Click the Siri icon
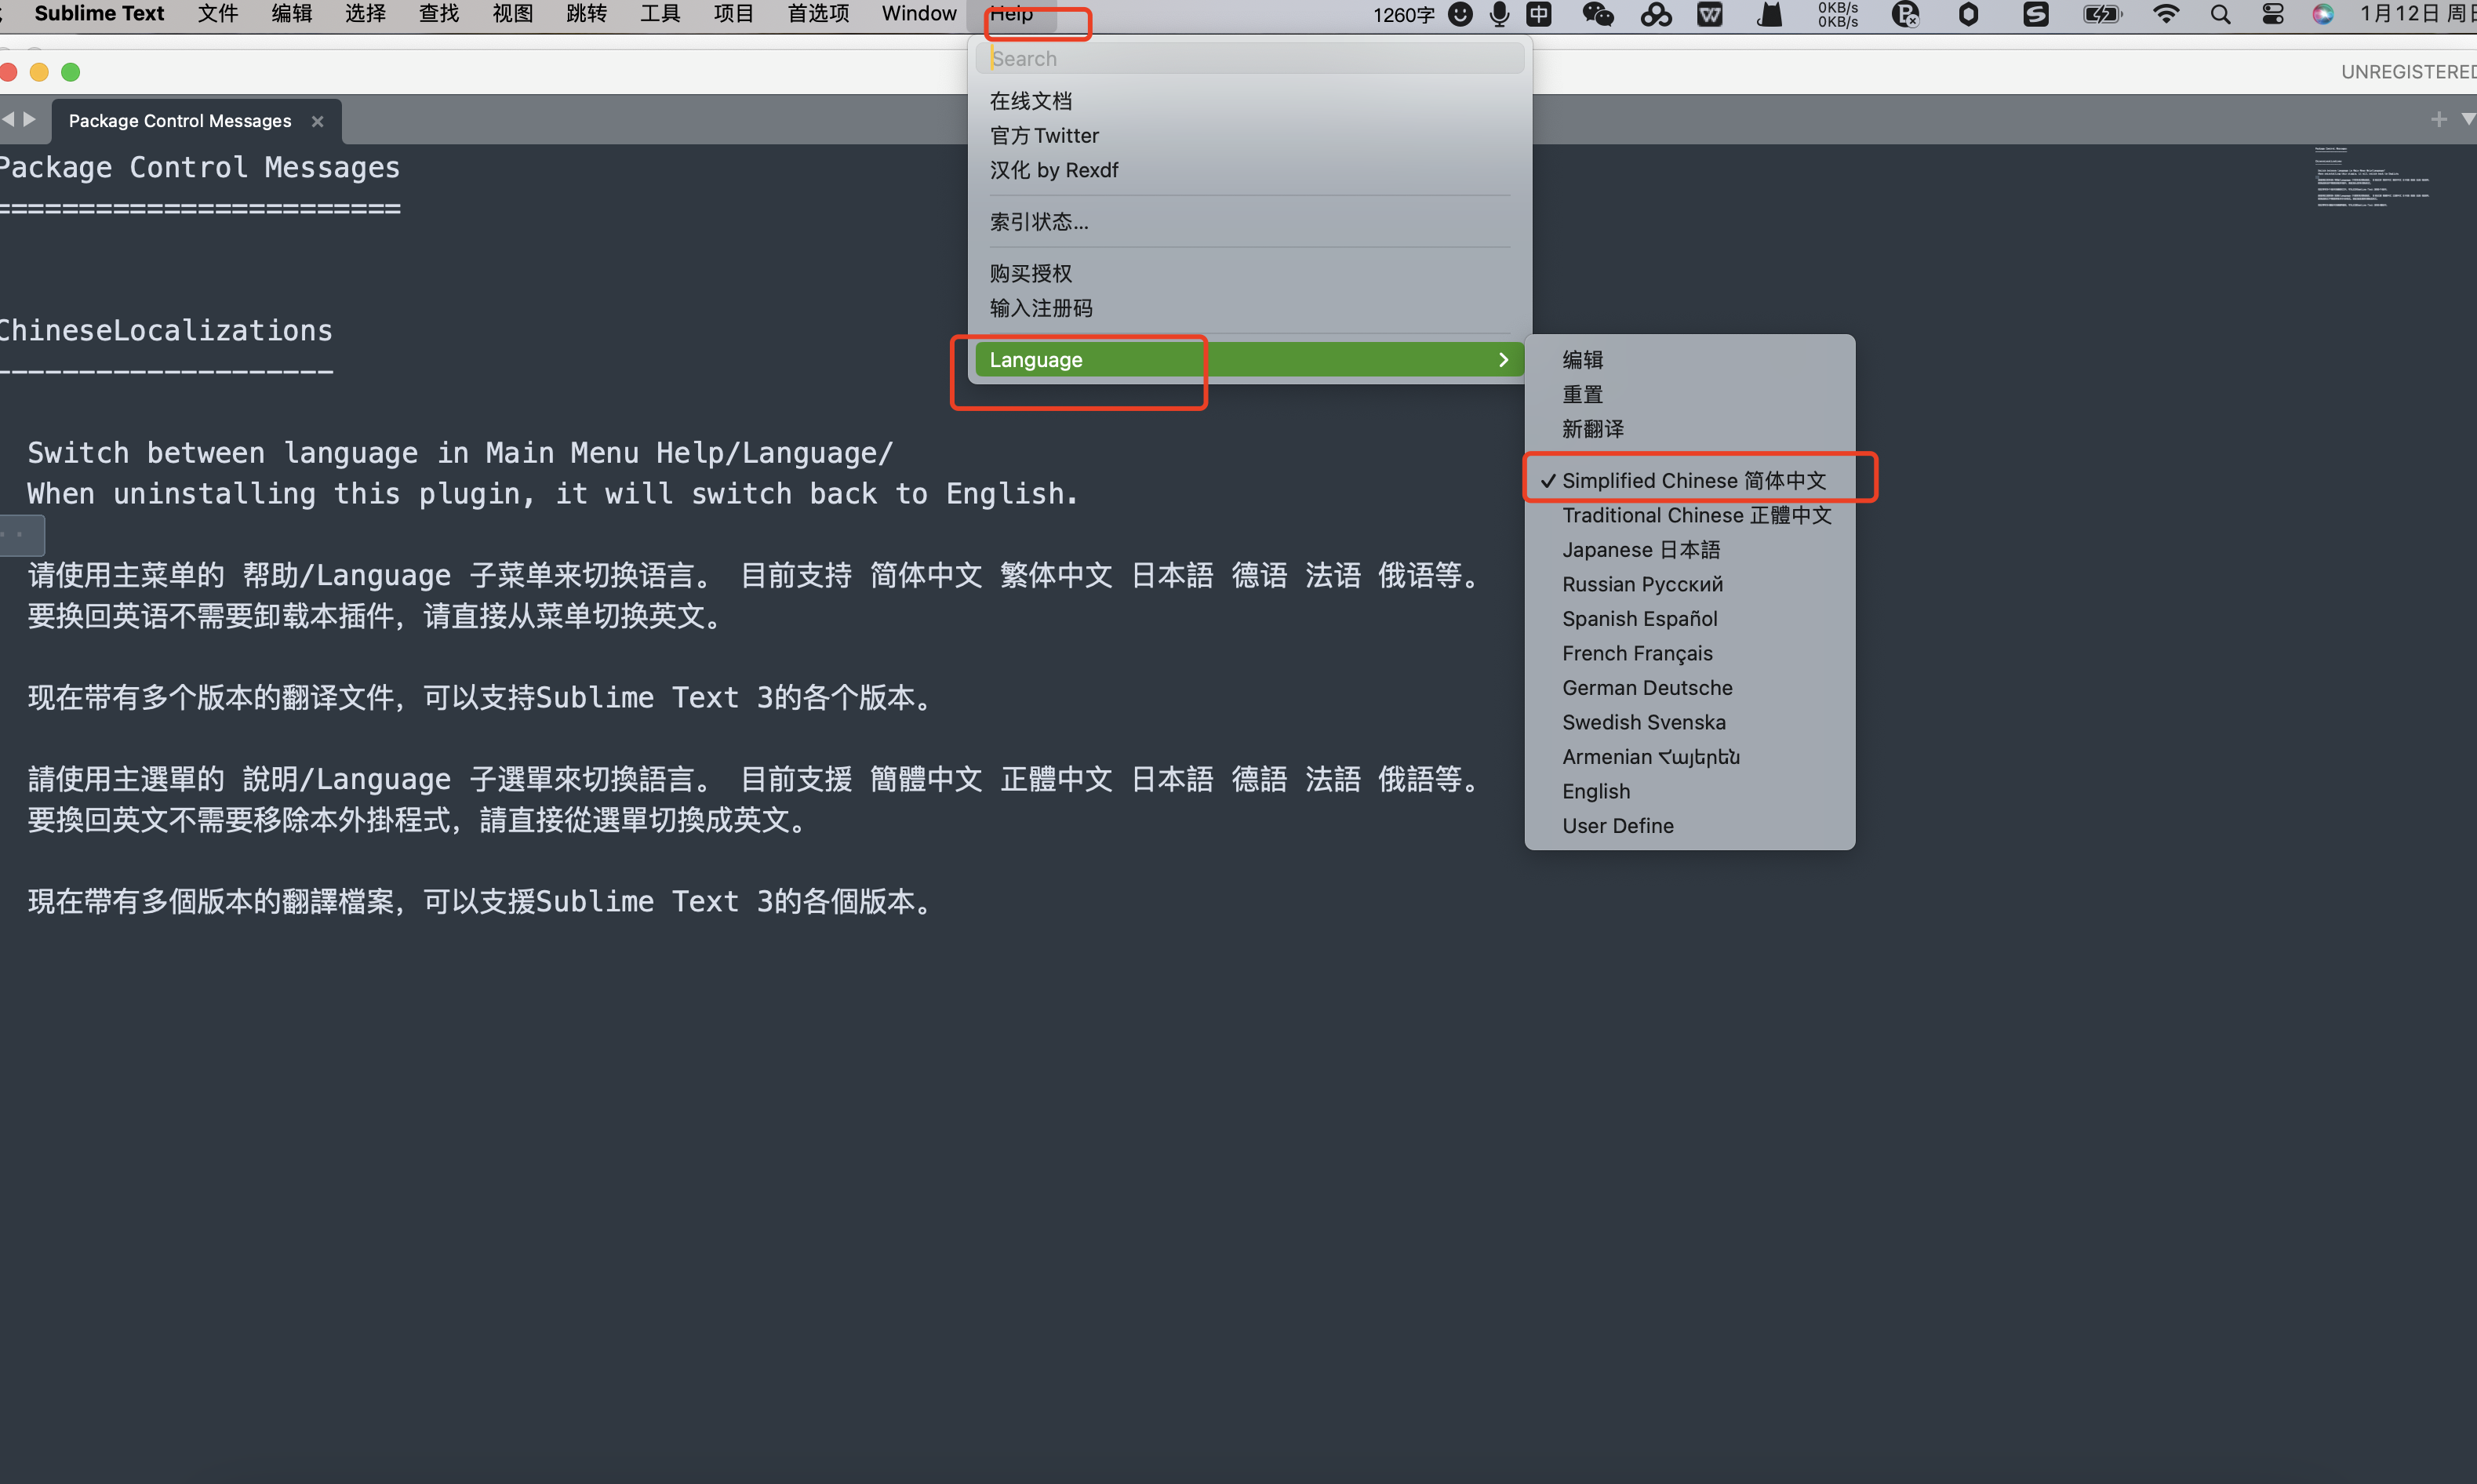The height and width of the screenshot is (1484, 2477). [2322, 14]
